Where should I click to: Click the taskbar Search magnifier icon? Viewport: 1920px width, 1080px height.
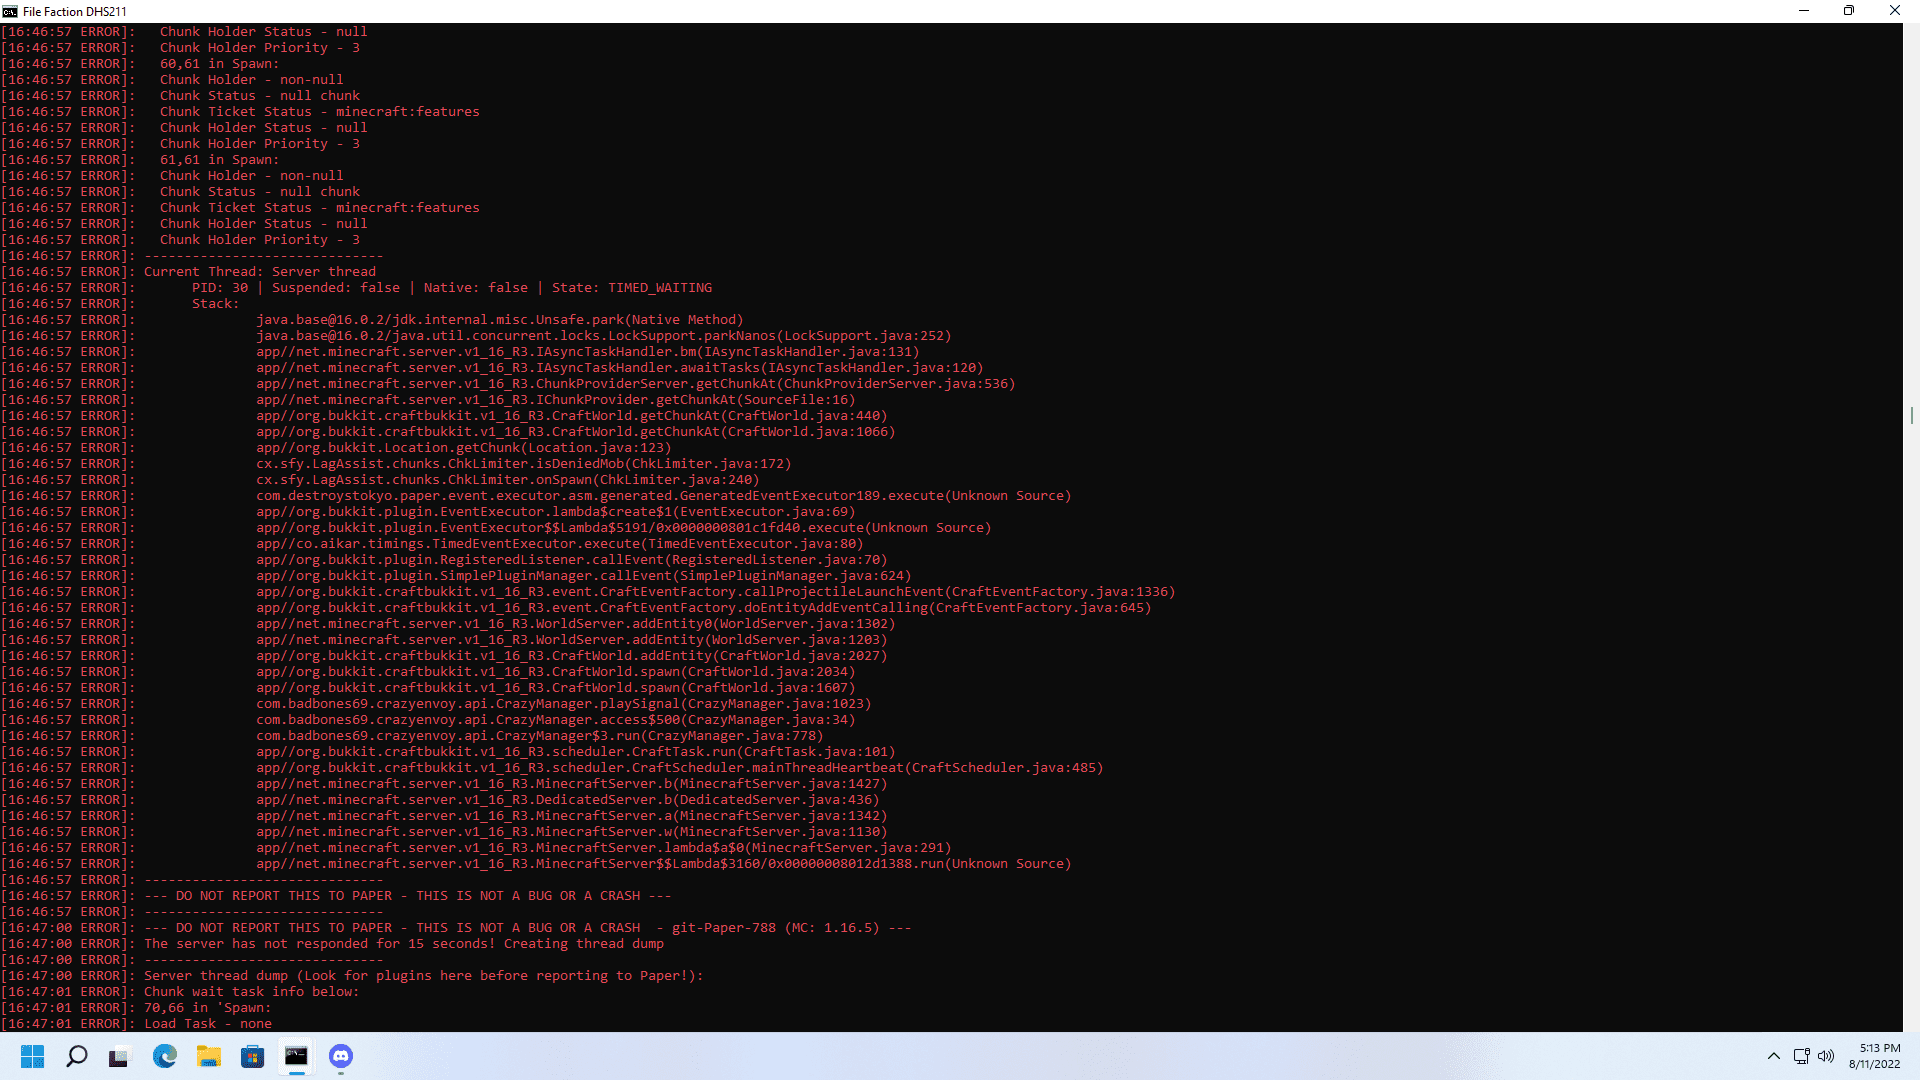(76, 1056)
